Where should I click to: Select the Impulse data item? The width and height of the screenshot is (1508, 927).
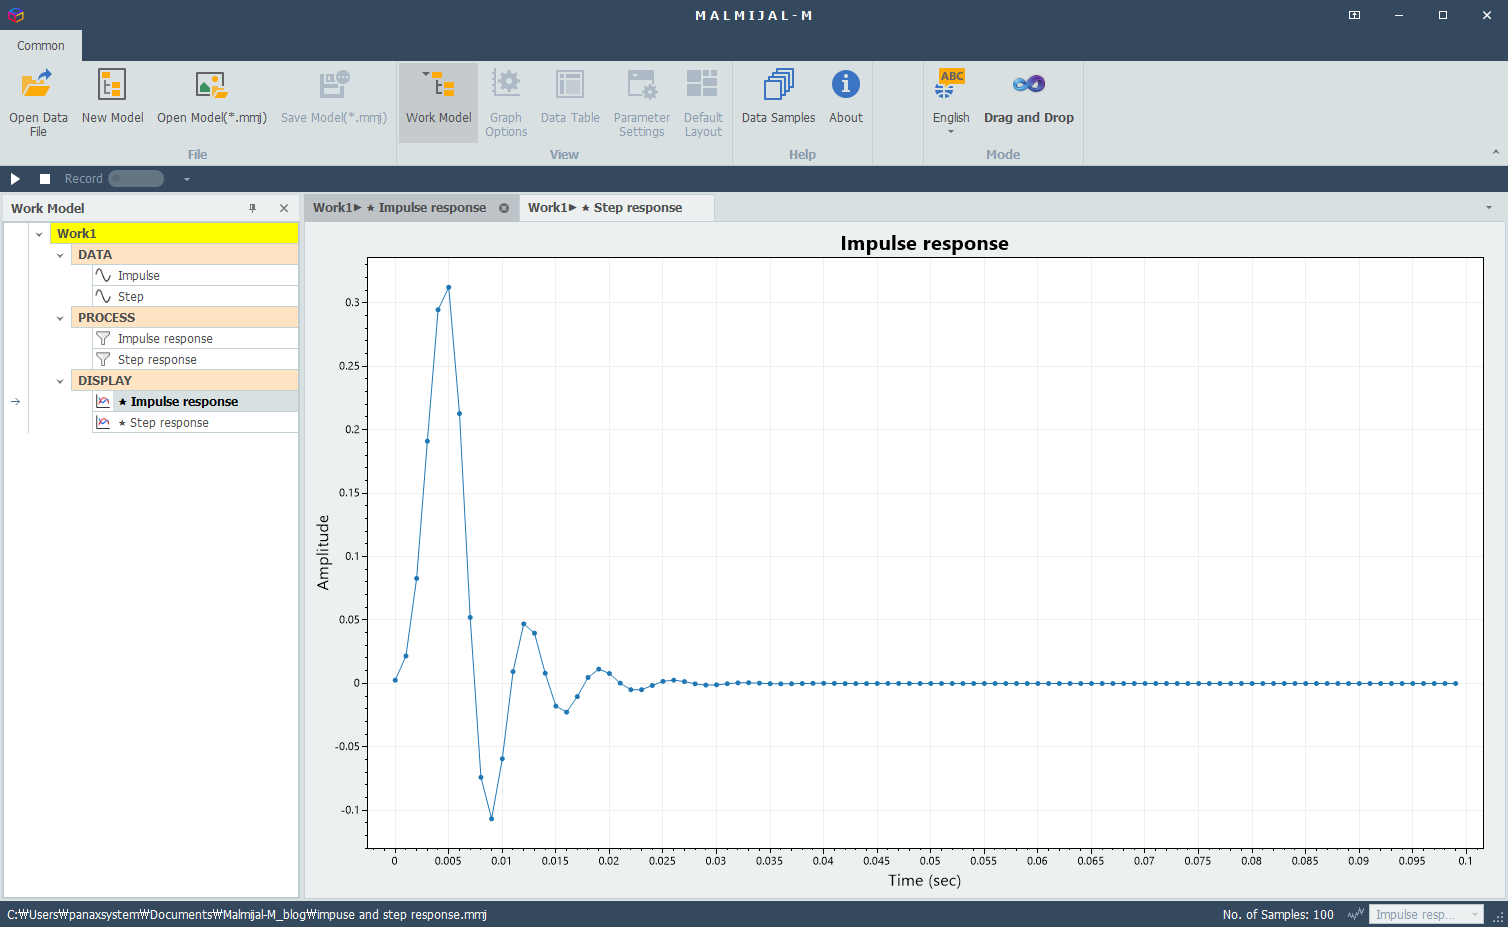coord(195,275)
